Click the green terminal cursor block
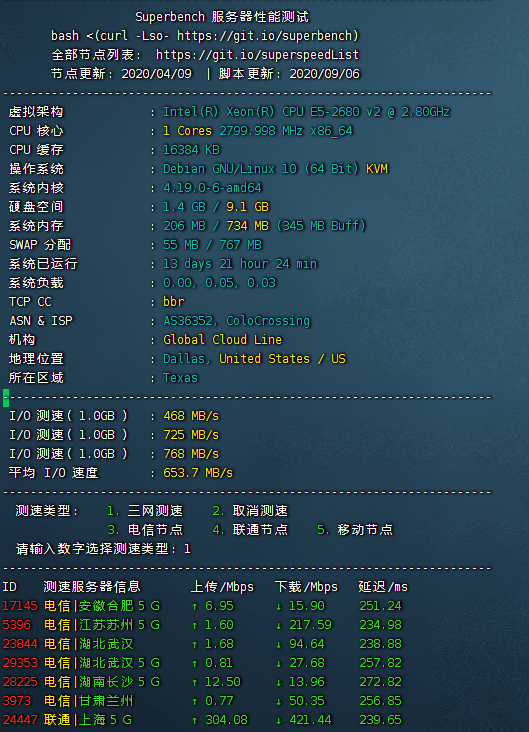 (6, 397)
